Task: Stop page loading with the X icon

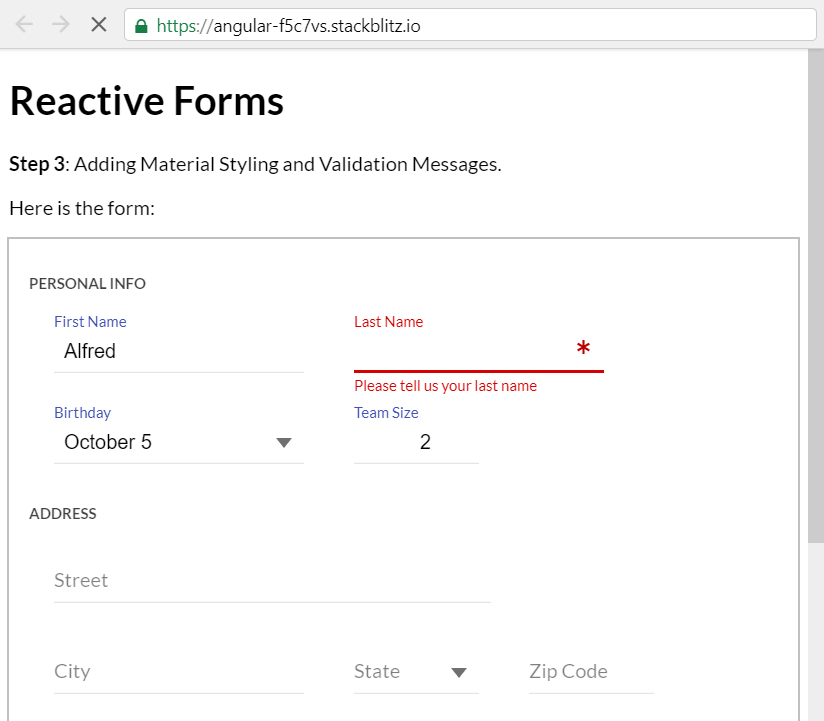Action: (98, 24)
